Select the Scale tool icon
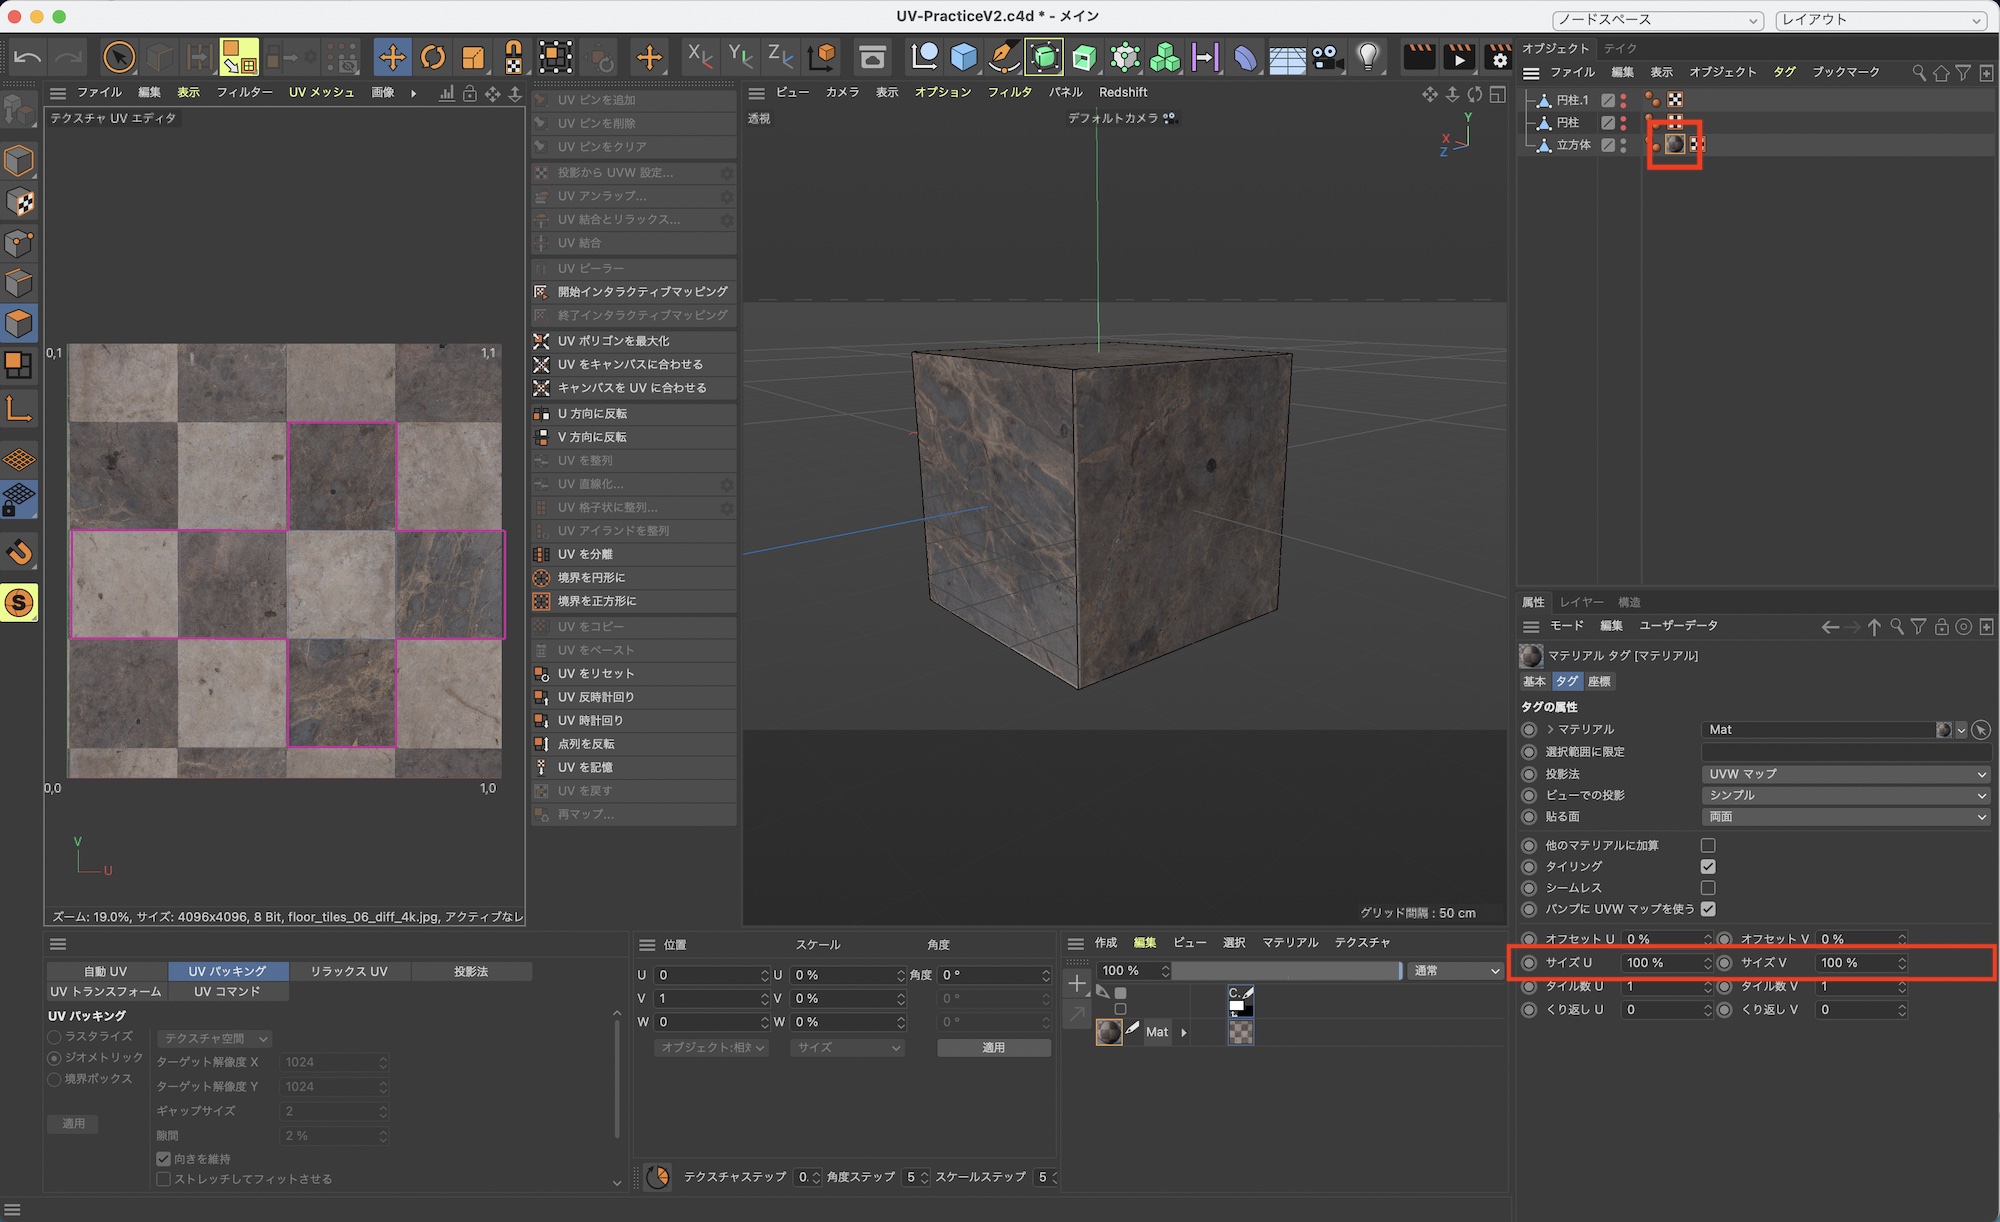This screenshot has width=2000, height=1222. 473,57
